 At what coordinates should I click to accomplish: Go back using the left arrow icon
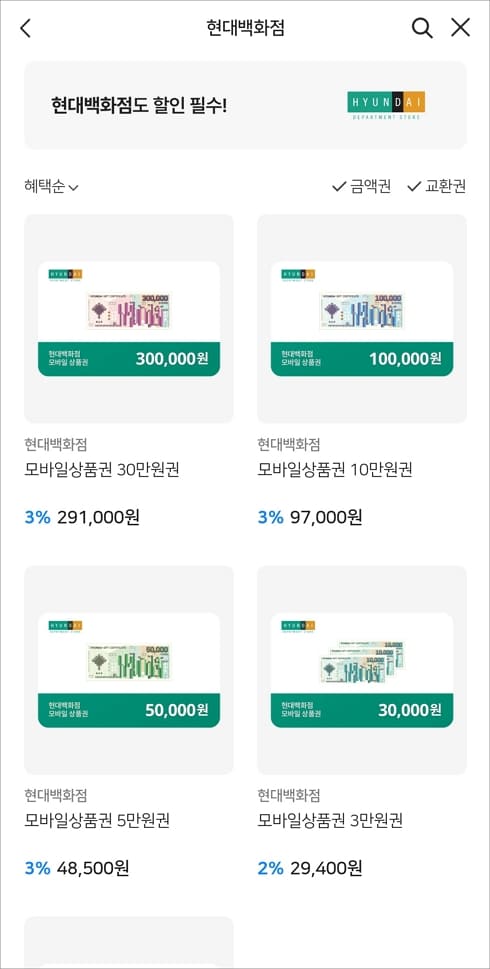pos(25,28)
